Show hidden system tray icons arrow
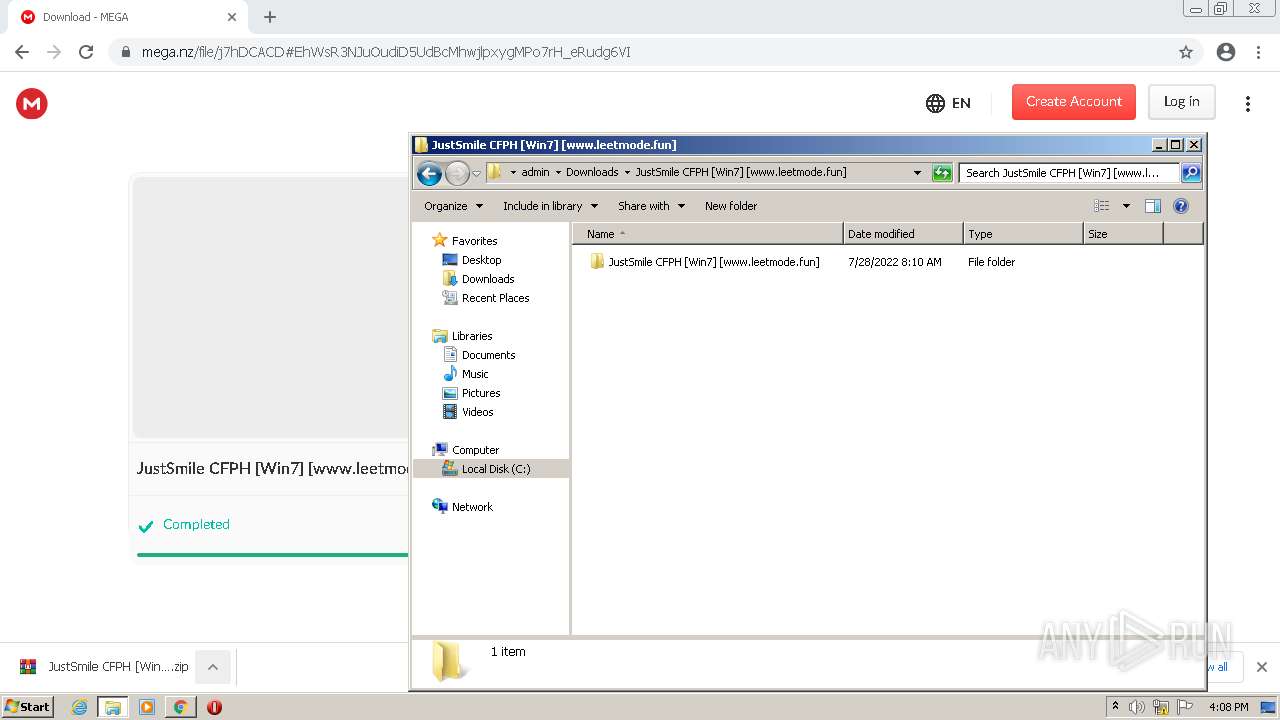The image size is (1280, 720). click(1115, 707)
